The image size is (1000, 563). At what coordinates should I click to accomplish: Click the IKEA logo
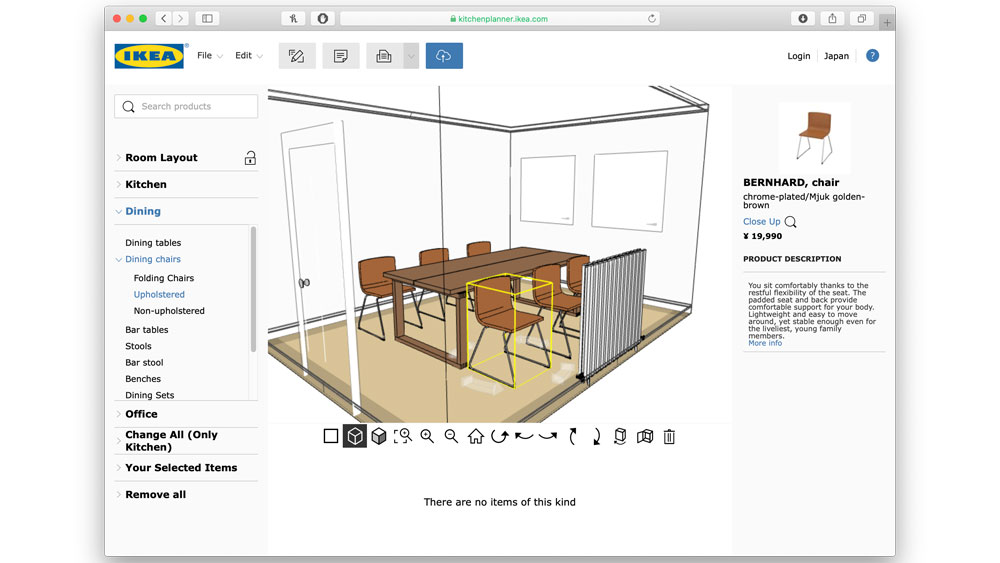pos(149,55)
